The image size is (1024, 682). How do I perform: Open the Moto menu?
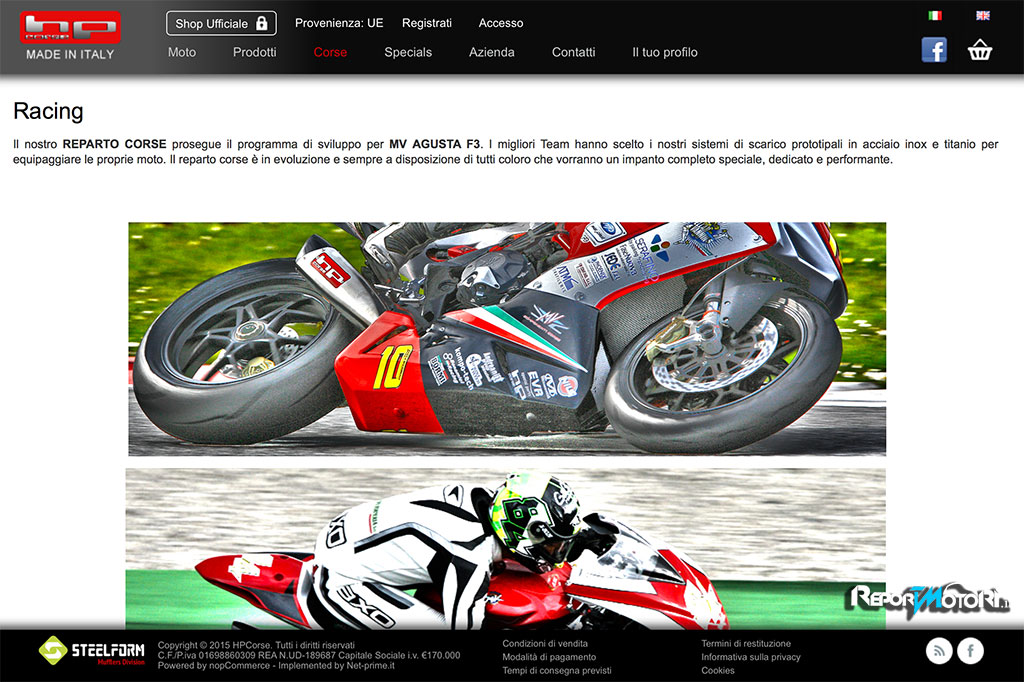(x=182, y=52)
